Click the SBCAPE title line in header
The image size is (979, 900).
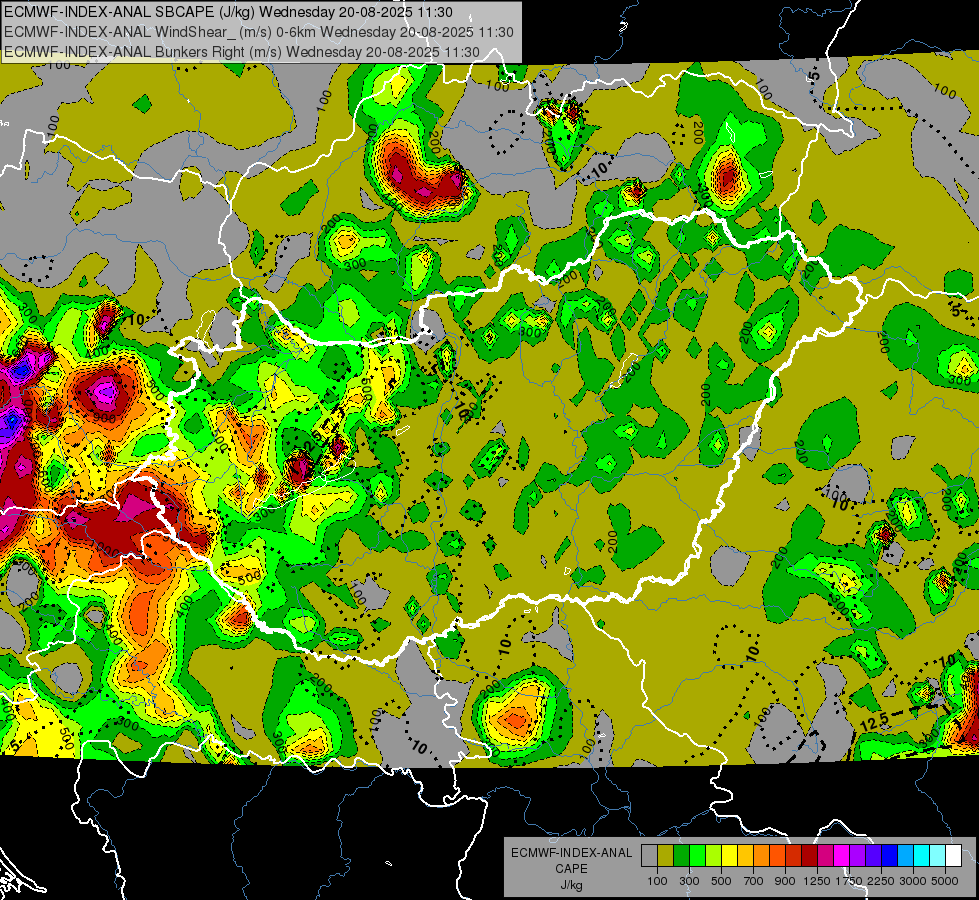pyautogui.click(x=229, y=12)
